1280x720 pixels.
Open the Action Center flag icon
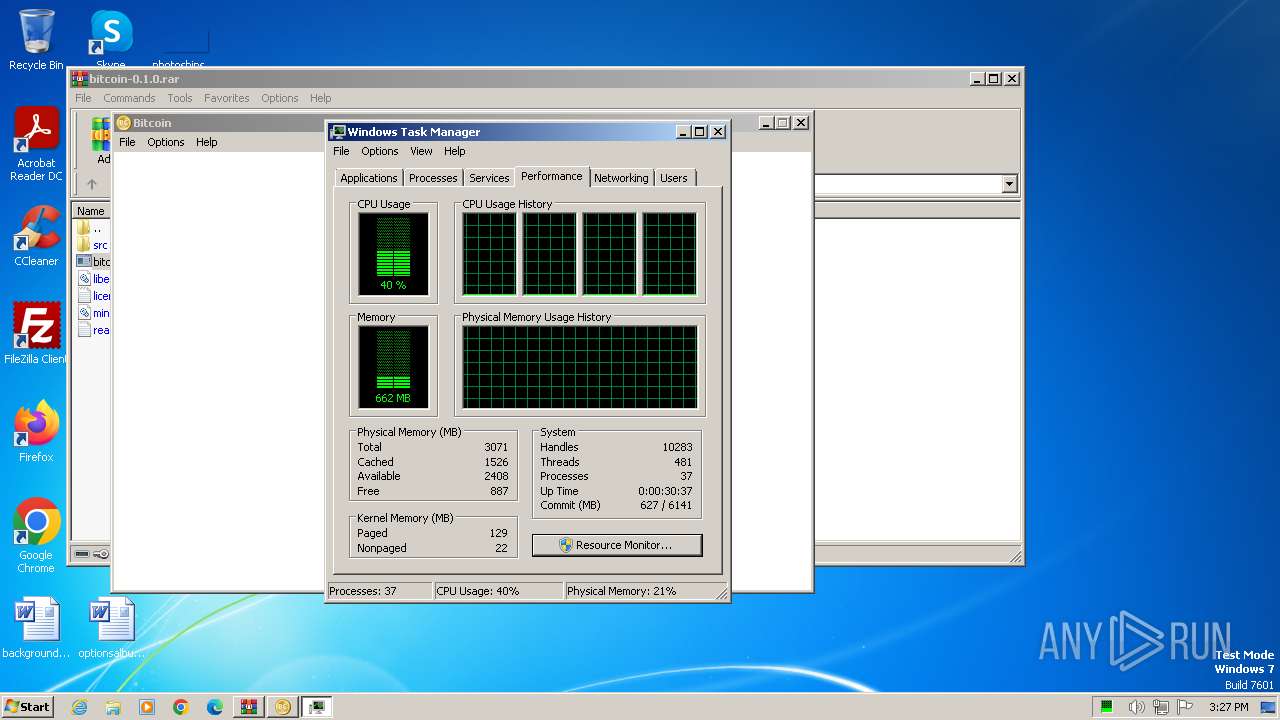point(1187,707)
